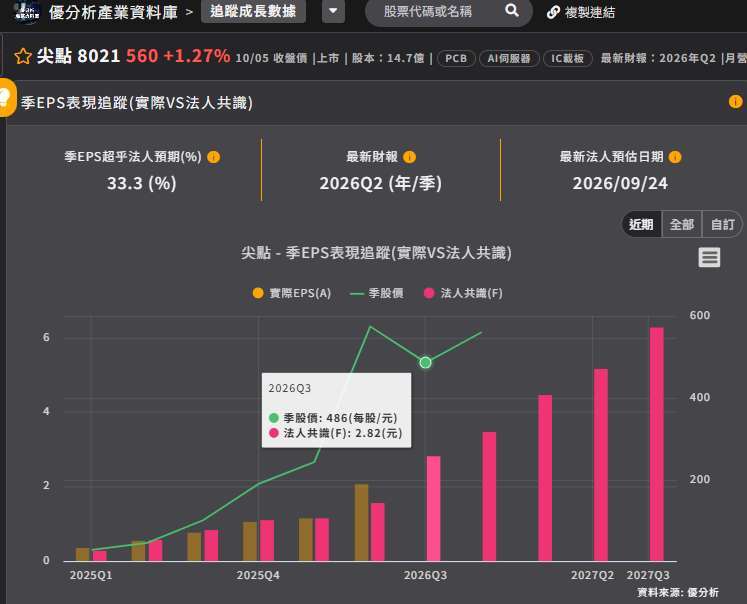Switch to the 全部 range tab
The height and width of the screenshot is (604, 747).
click(682, 224)
